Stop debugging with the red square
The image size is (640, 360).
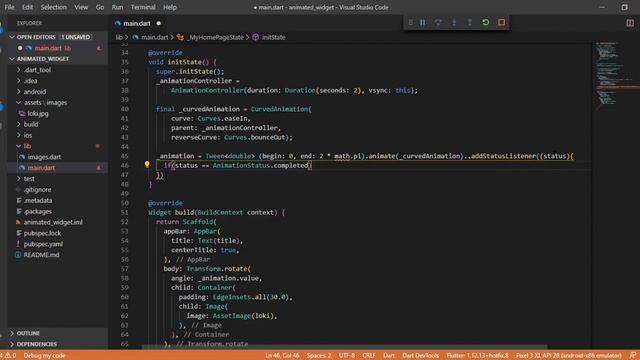pos(501,22)
